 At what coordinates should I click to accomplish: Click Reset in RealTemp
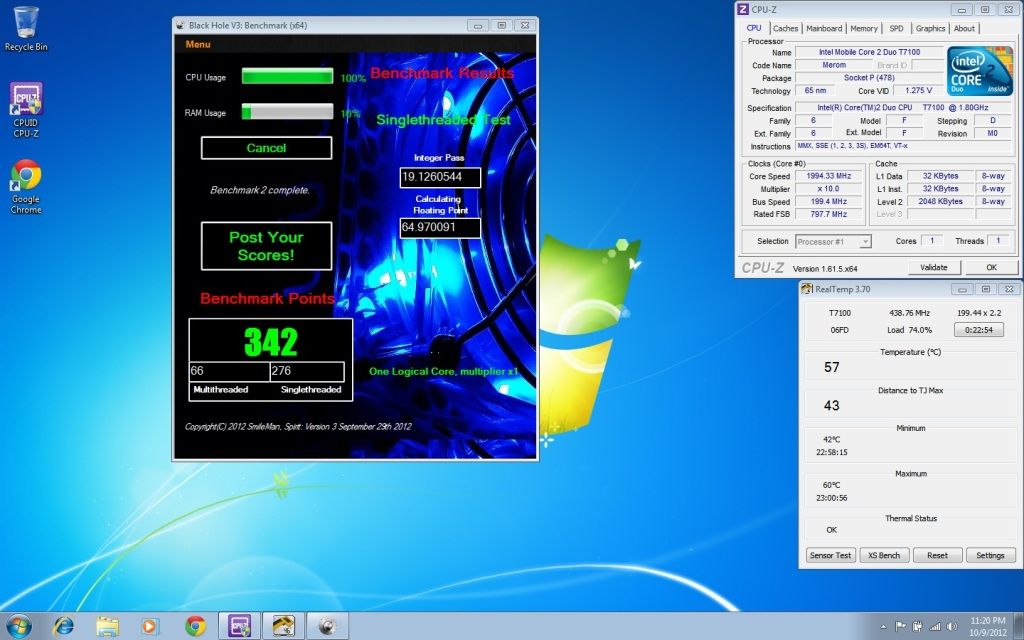point(937,555)
